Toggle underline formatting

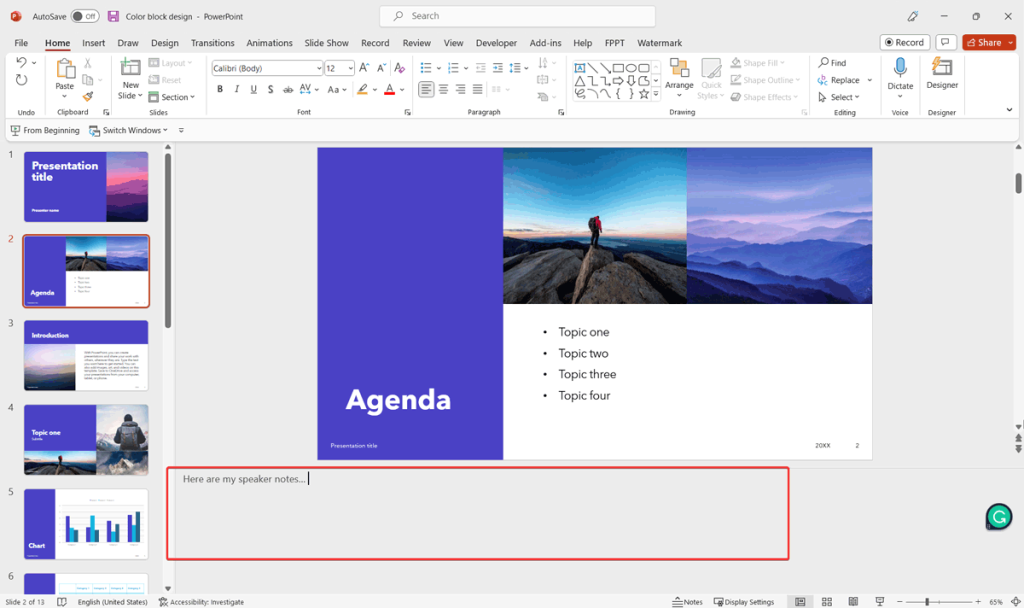click(252, 89)
